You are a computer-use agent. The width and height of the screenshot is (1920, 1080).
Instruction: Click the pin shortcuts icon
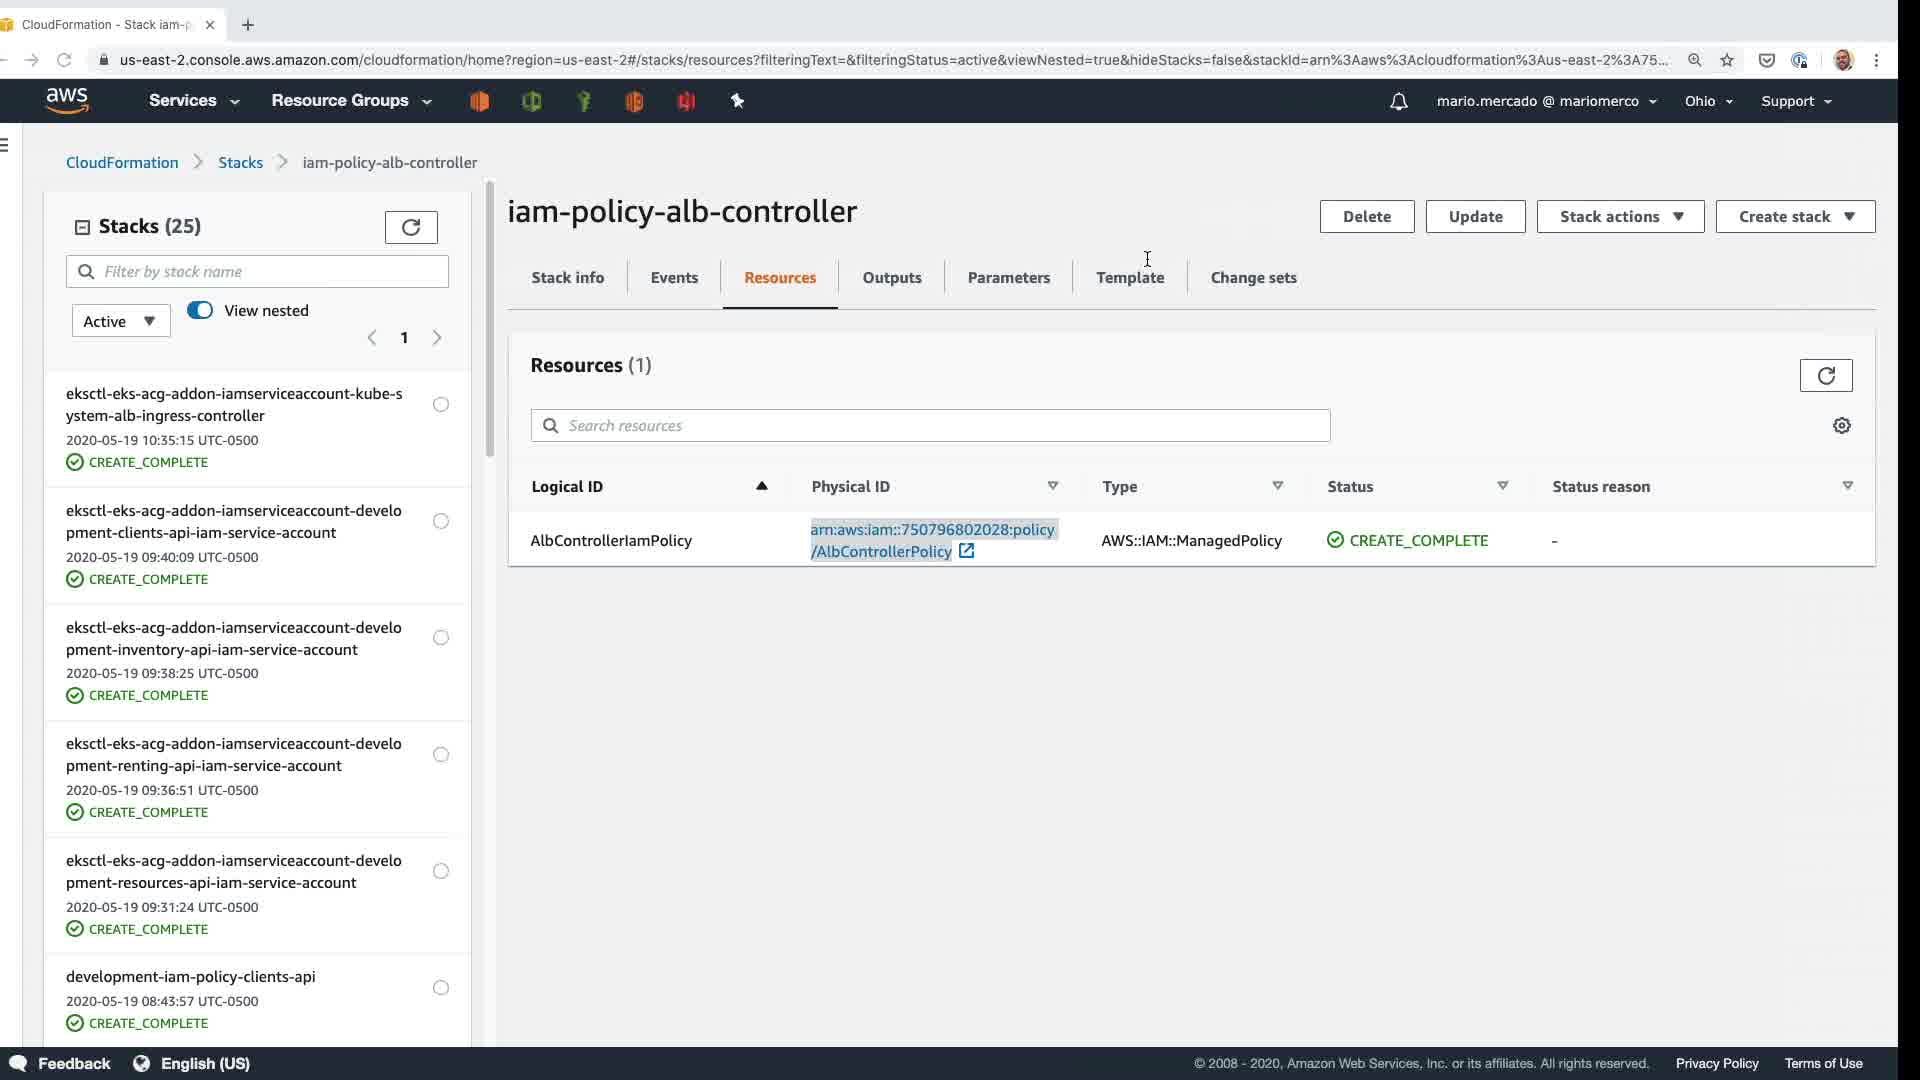point(737,101)
